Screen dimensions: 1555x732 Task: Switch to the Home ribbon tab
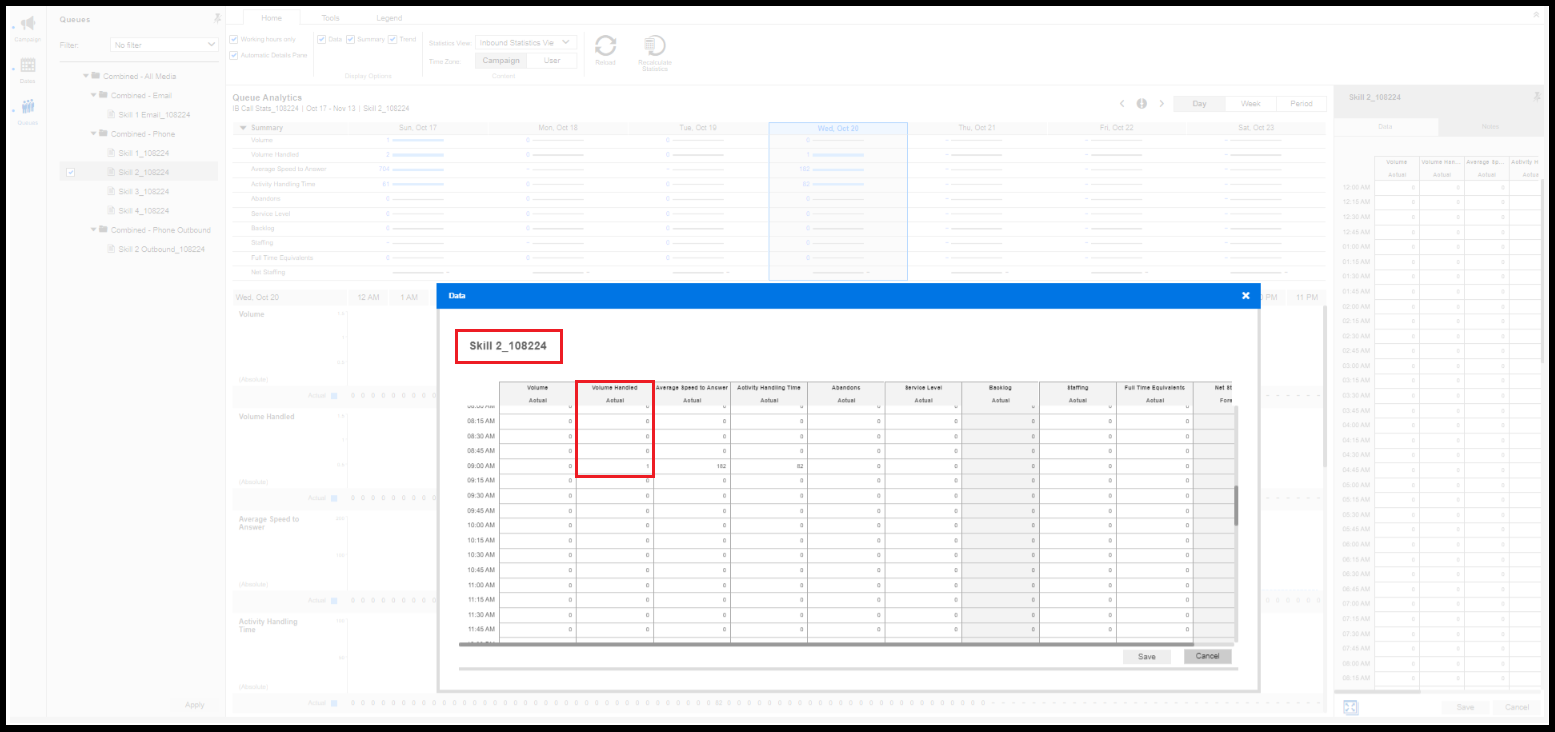click(271, 18)
